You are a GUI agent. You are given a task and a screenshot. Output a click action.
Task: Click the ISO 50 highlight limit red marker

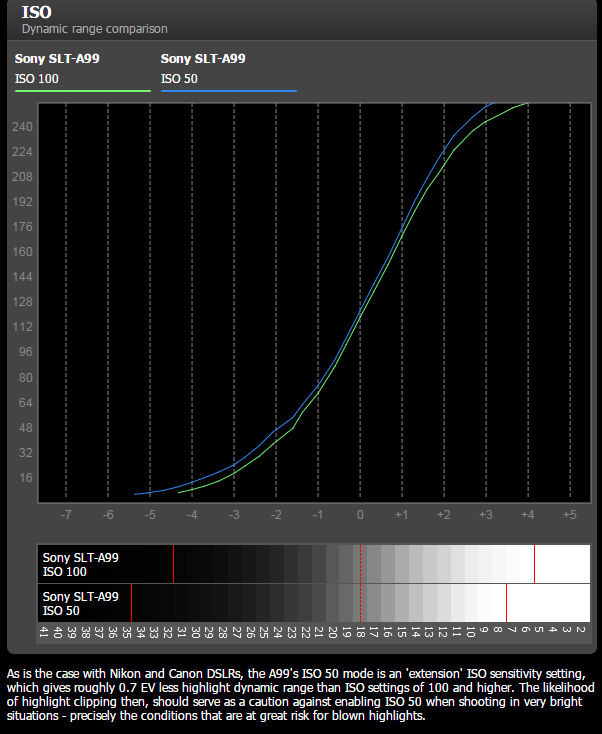507,603
